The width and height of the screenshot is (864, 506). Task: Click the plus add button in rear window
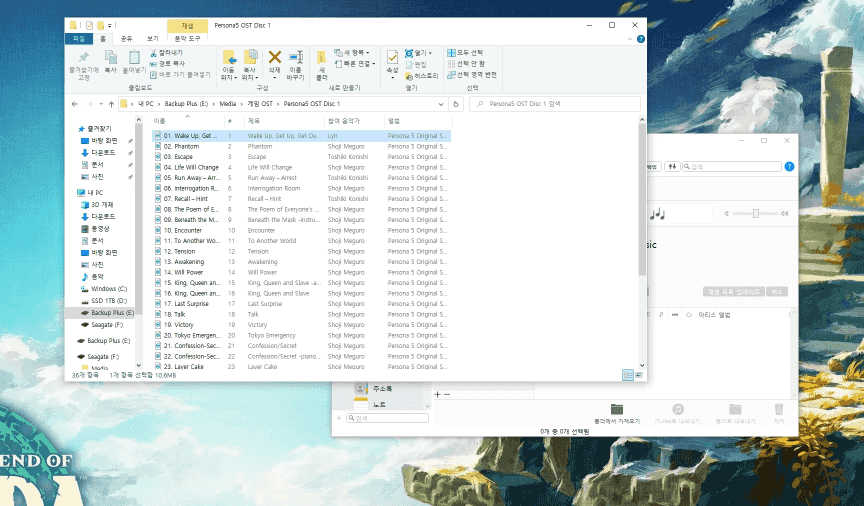pos(438,394)
